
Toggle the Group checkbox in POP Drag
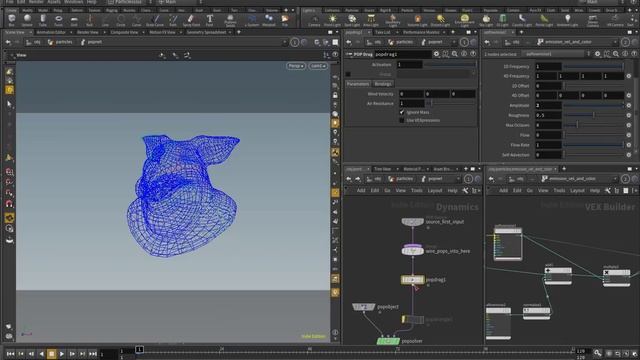click(x=348, y=74)
